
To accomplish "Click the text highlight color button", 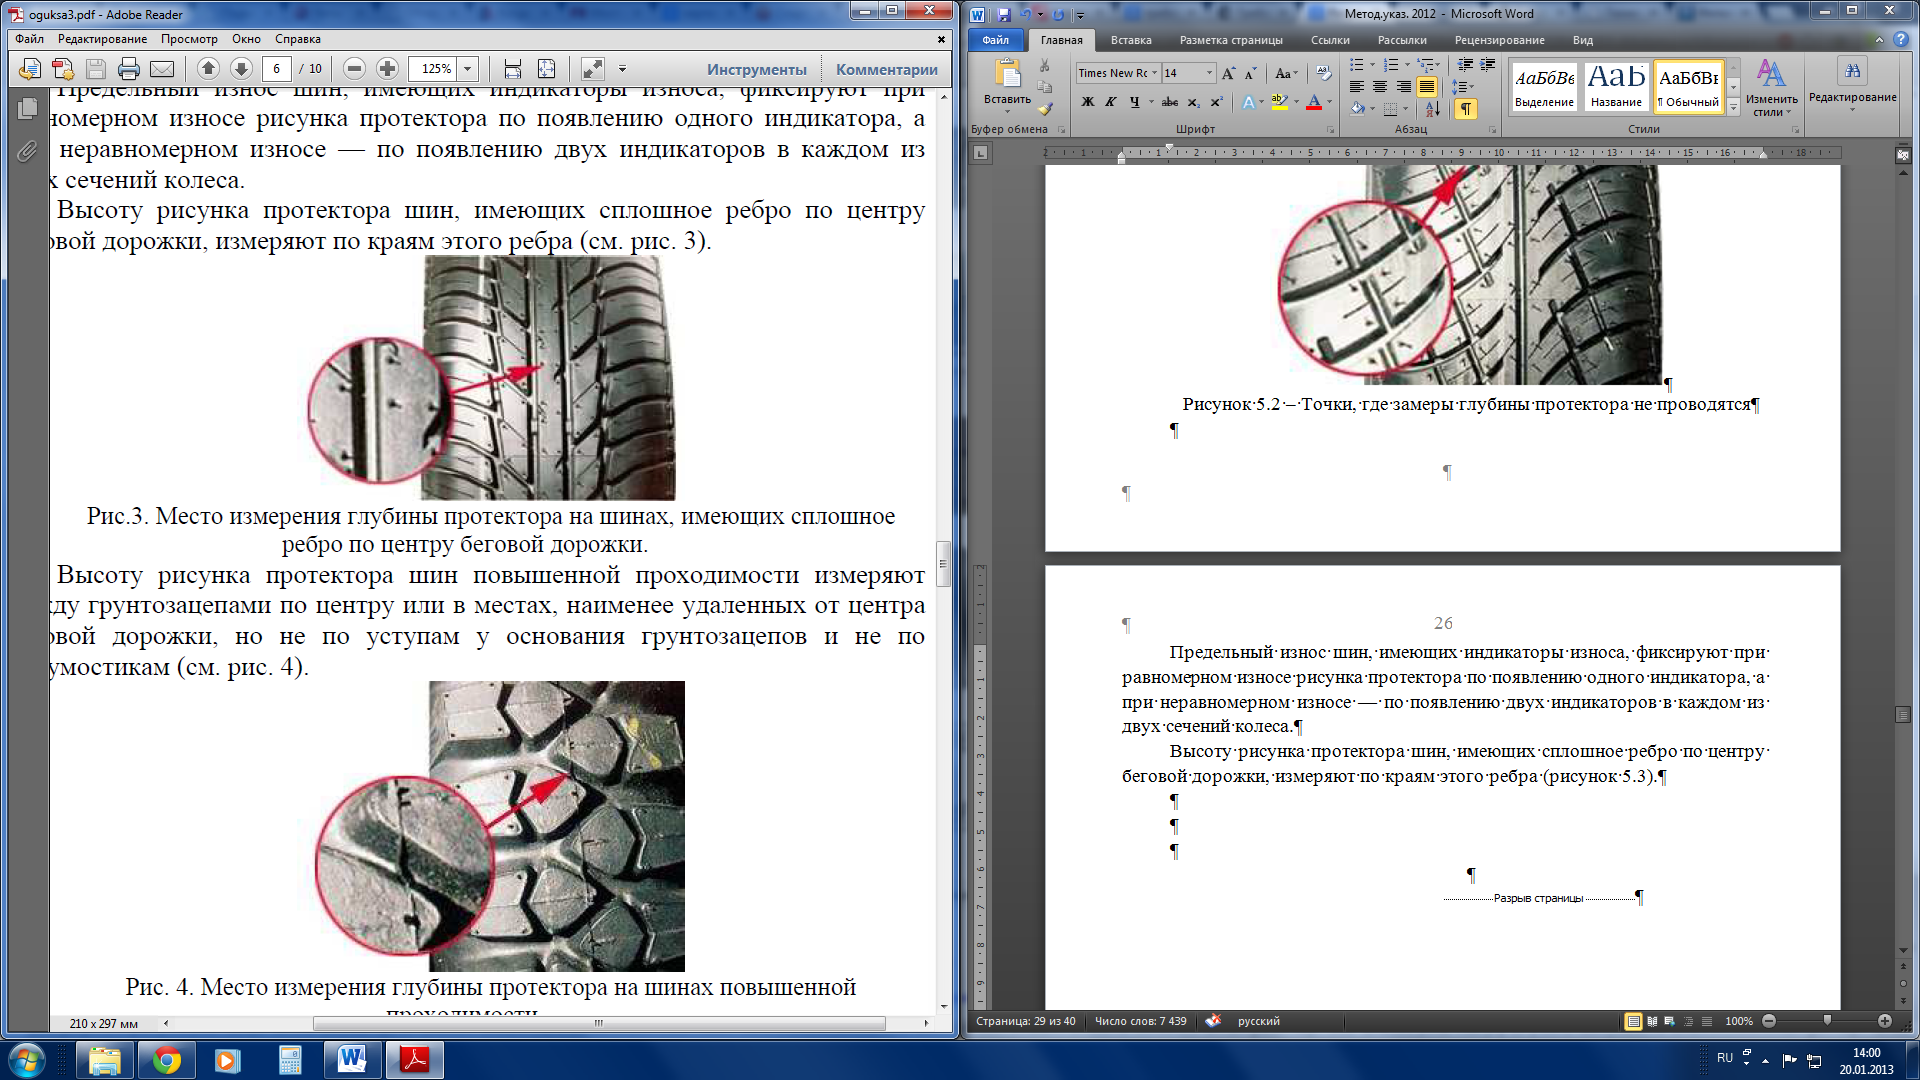I will pyautogui.click(x=1279, y=102).
